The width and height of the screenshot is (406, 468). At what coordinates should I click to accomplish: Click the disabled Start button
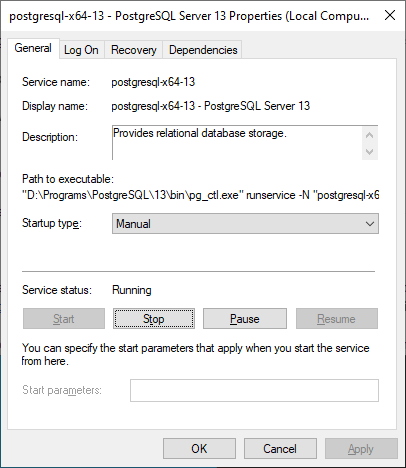point(64,319)
